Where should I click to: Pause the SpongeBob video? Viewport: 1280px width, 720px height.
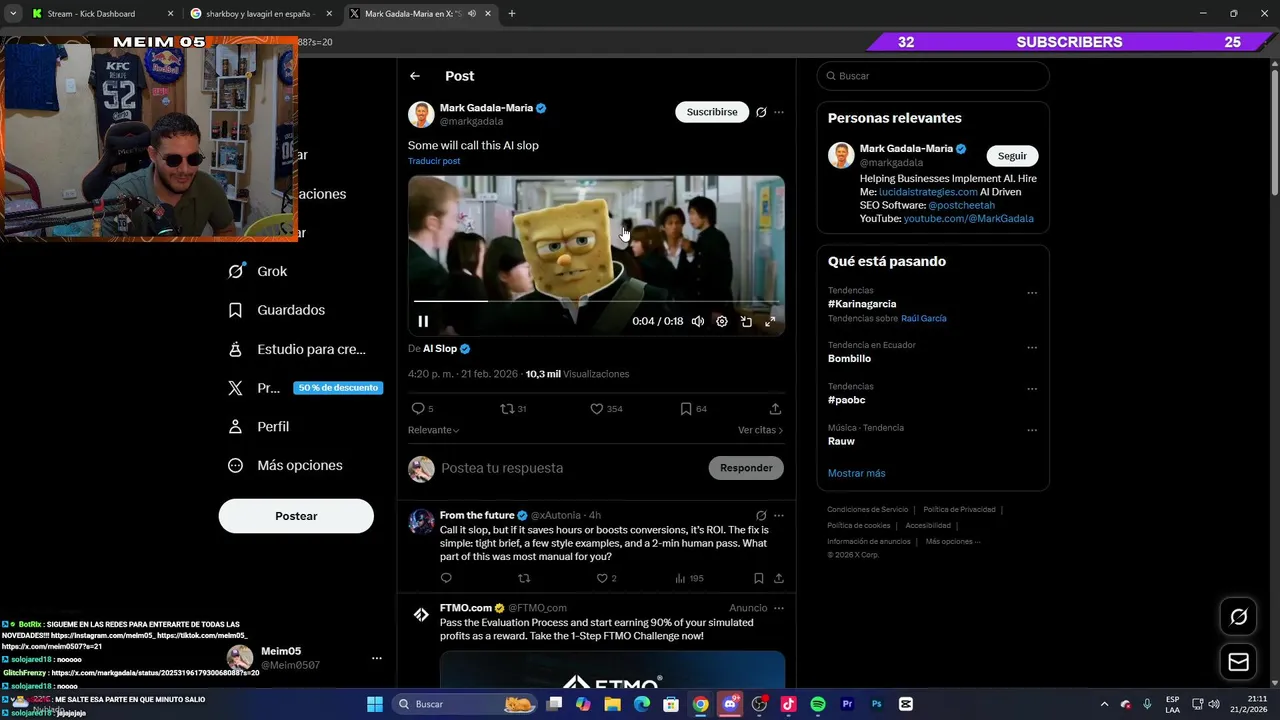423,321
